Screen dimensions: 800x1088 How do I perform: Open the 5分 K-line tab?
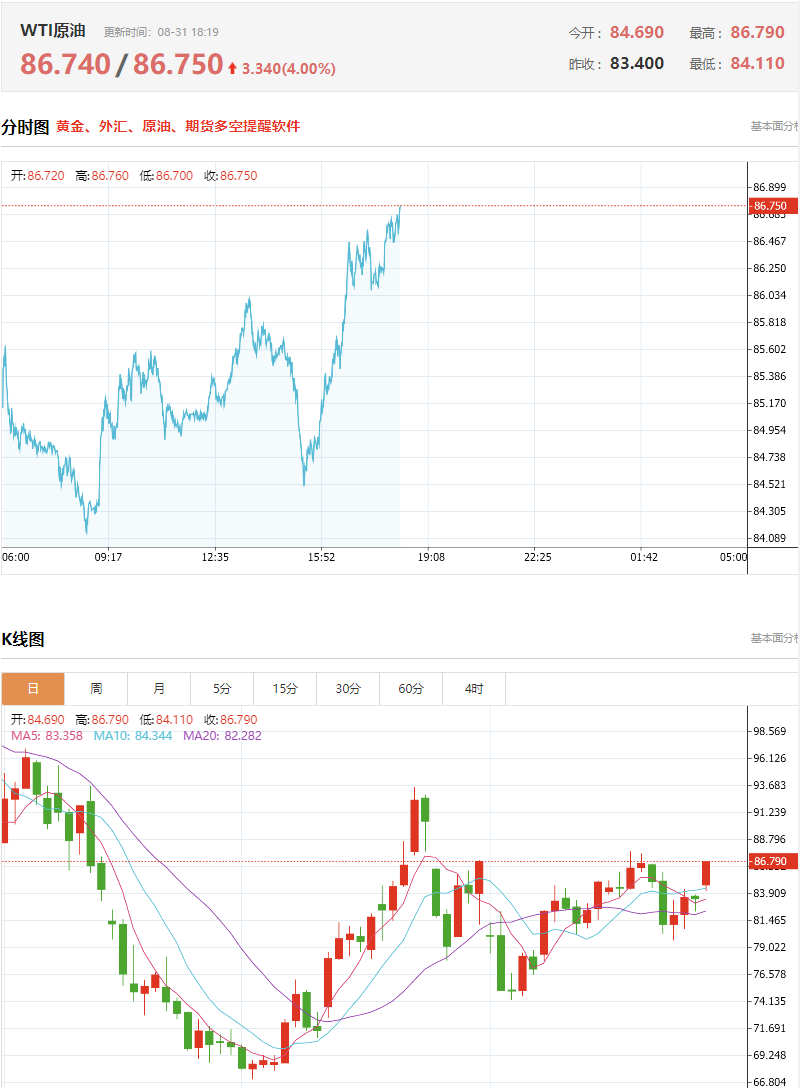(222, 688)
